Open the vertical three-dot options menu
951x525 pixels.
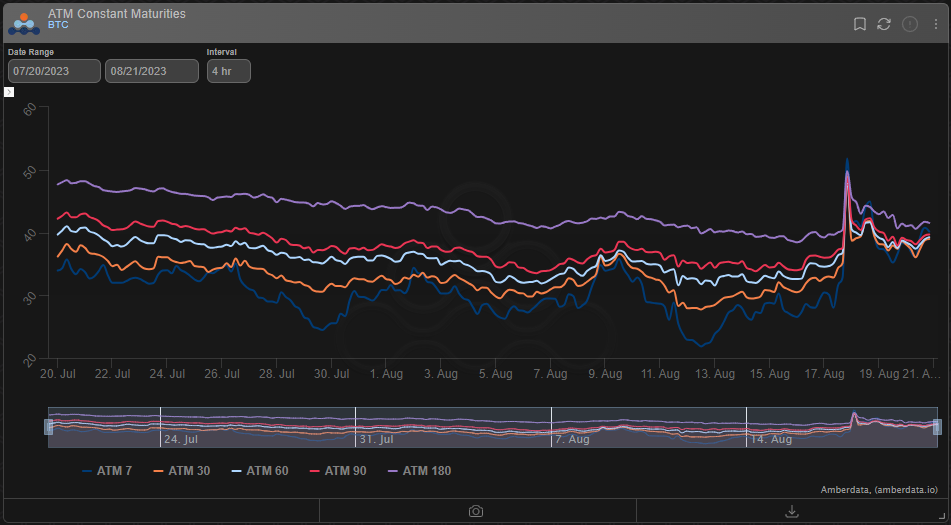[x=936, y=24]
